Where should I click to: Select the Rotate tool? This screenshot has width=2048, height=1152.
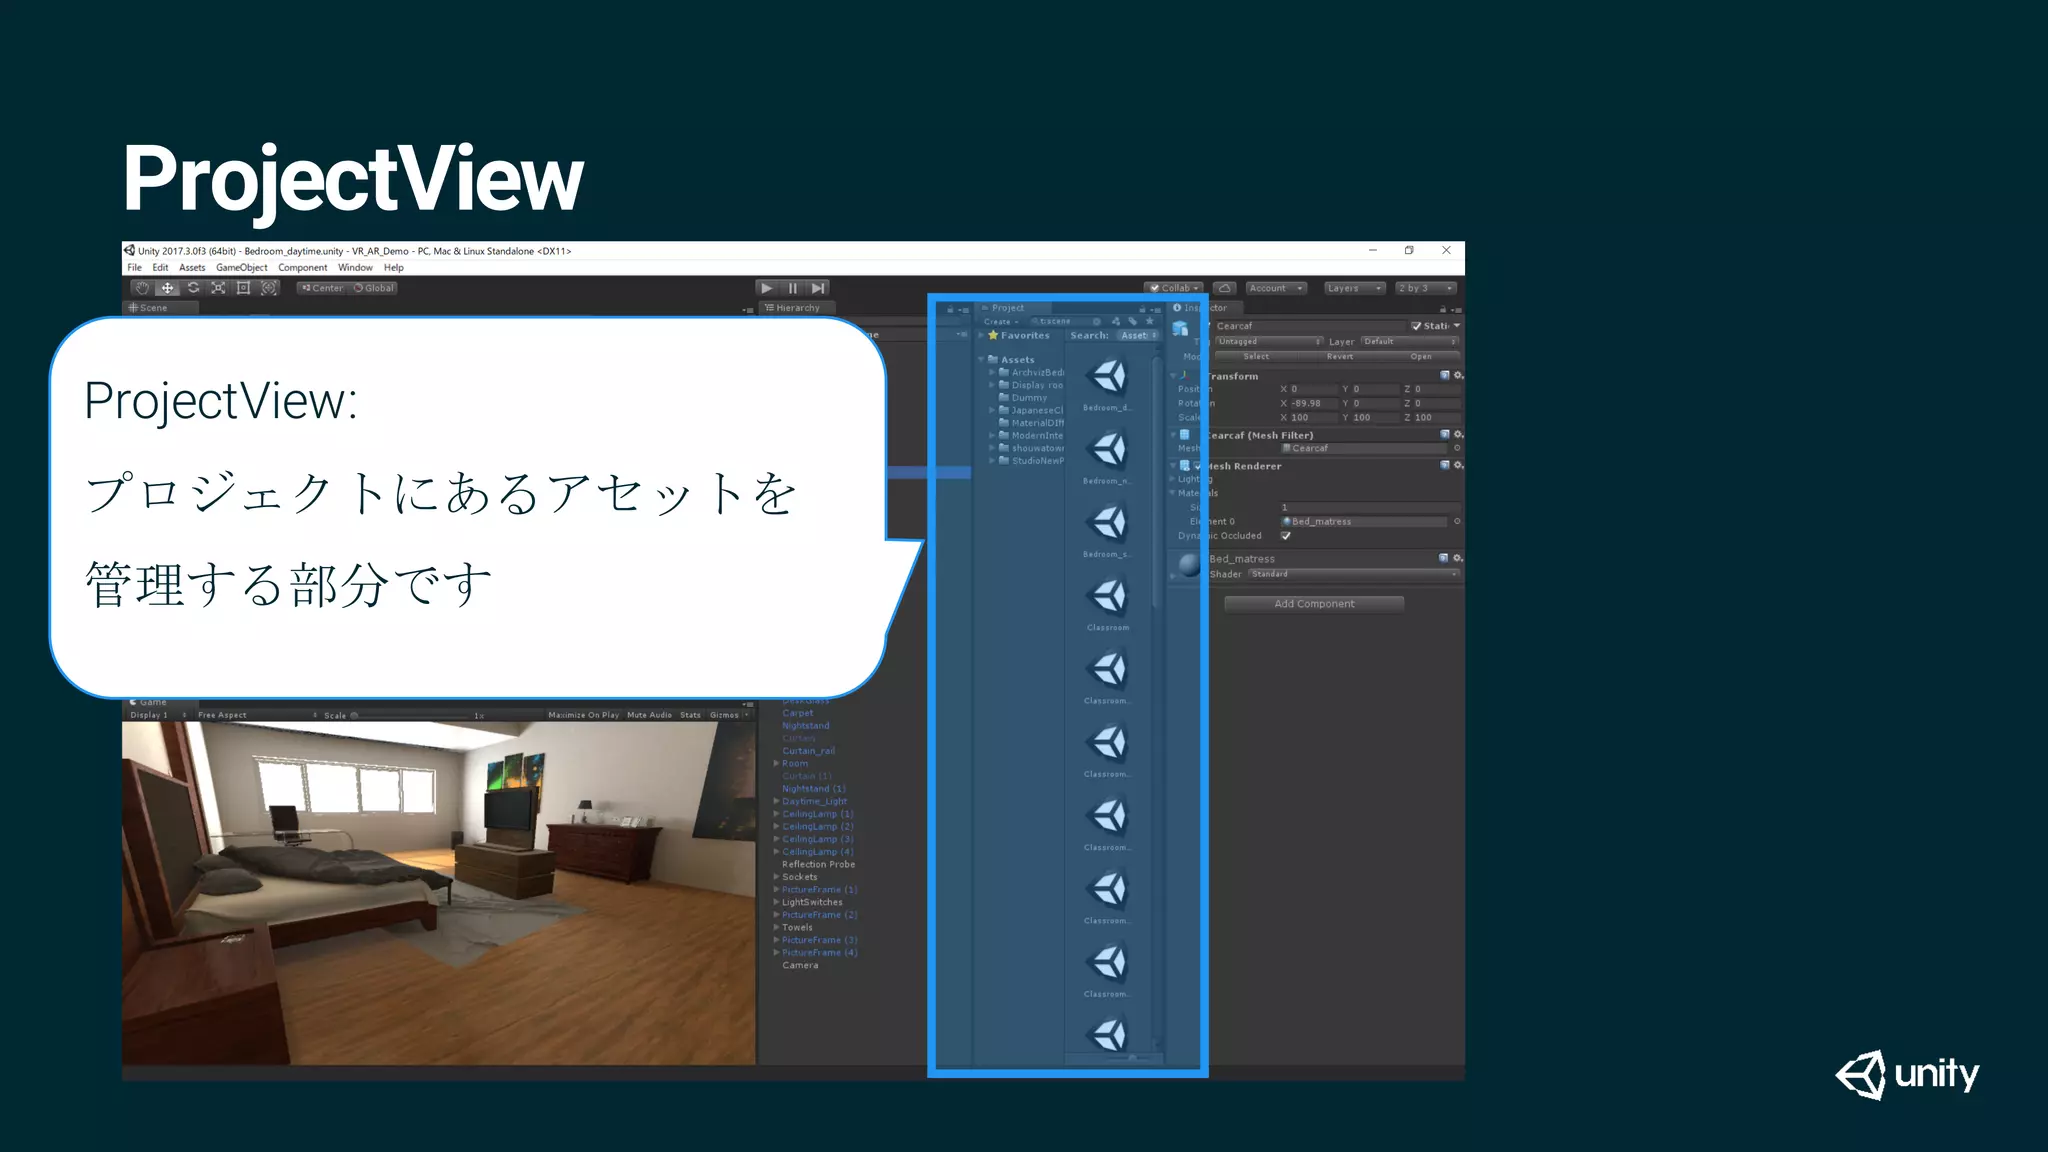pos(193,288)
